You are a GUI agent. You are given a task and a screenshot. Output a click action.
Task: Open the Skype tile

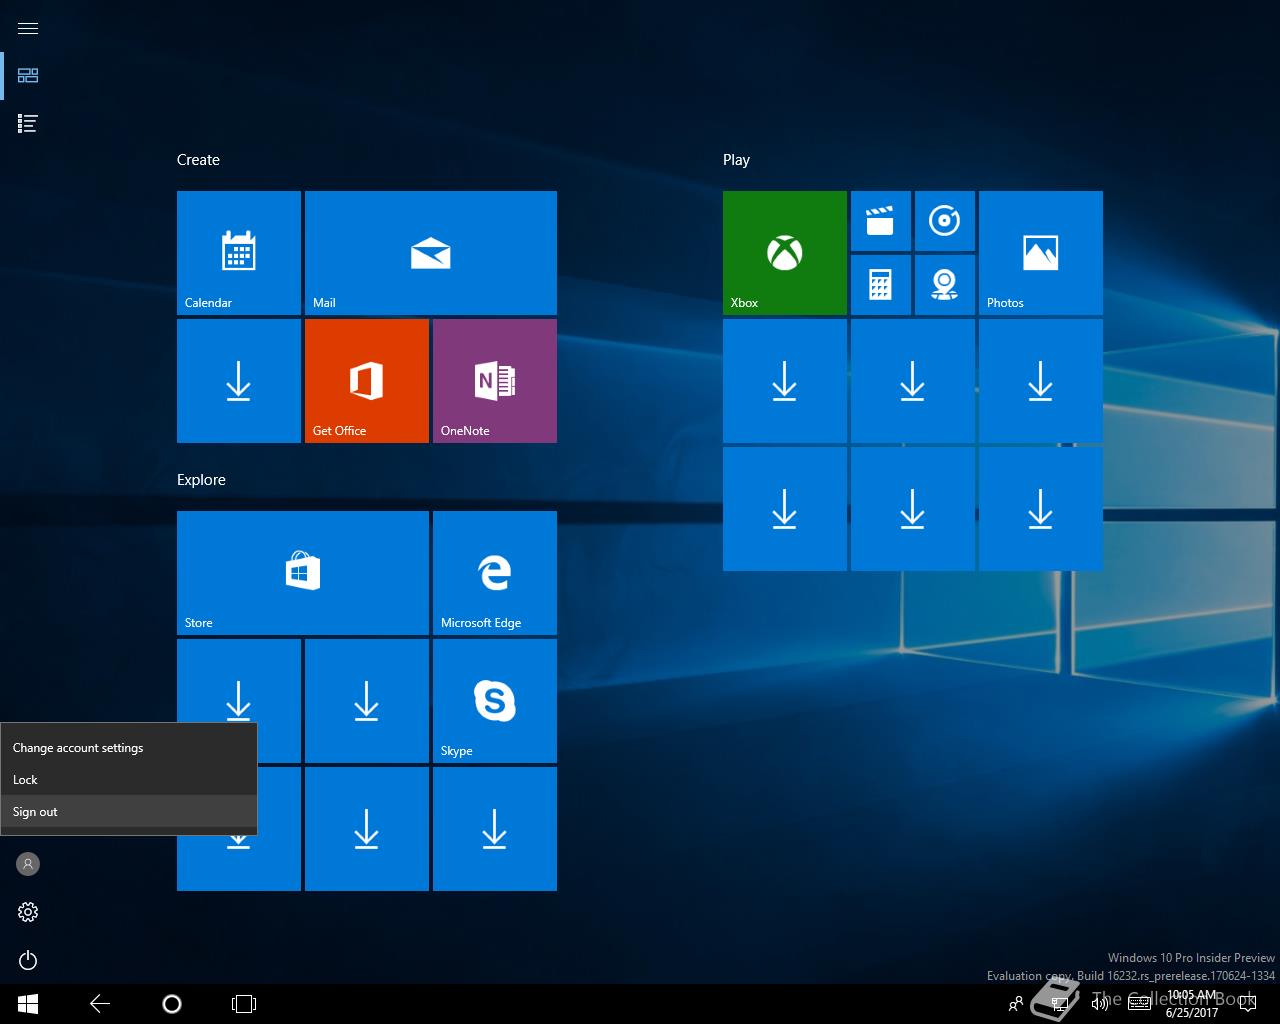point(495,701)
